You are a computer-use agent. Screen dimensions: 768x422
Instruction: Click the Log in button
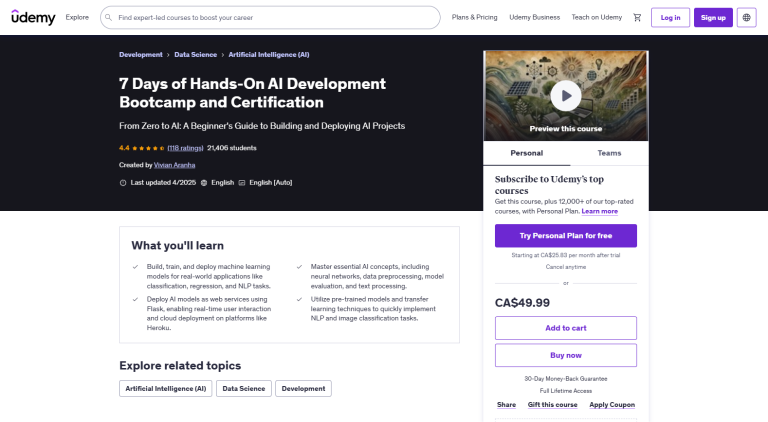tap(670, 18)
